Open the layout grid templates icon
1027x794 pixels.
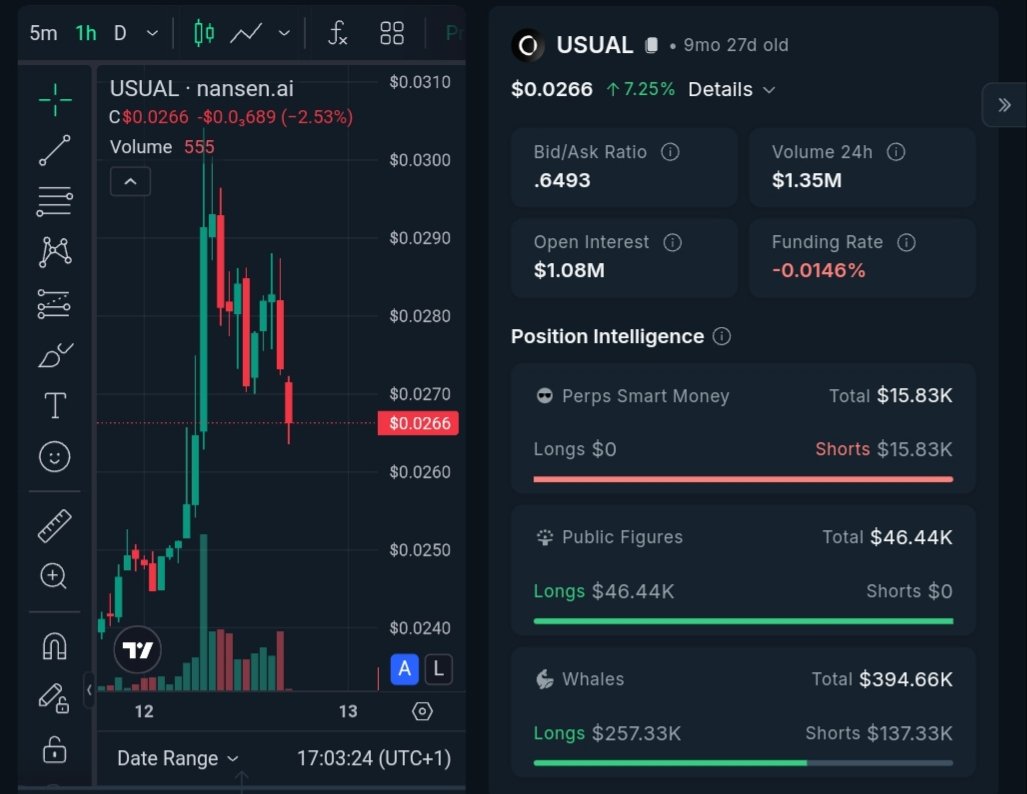point(392,33)
